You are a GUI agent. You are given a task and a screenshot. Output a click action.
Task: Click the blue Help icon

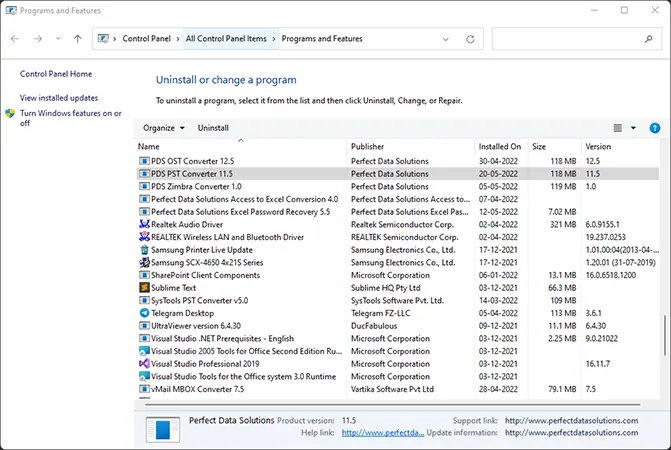655,128
